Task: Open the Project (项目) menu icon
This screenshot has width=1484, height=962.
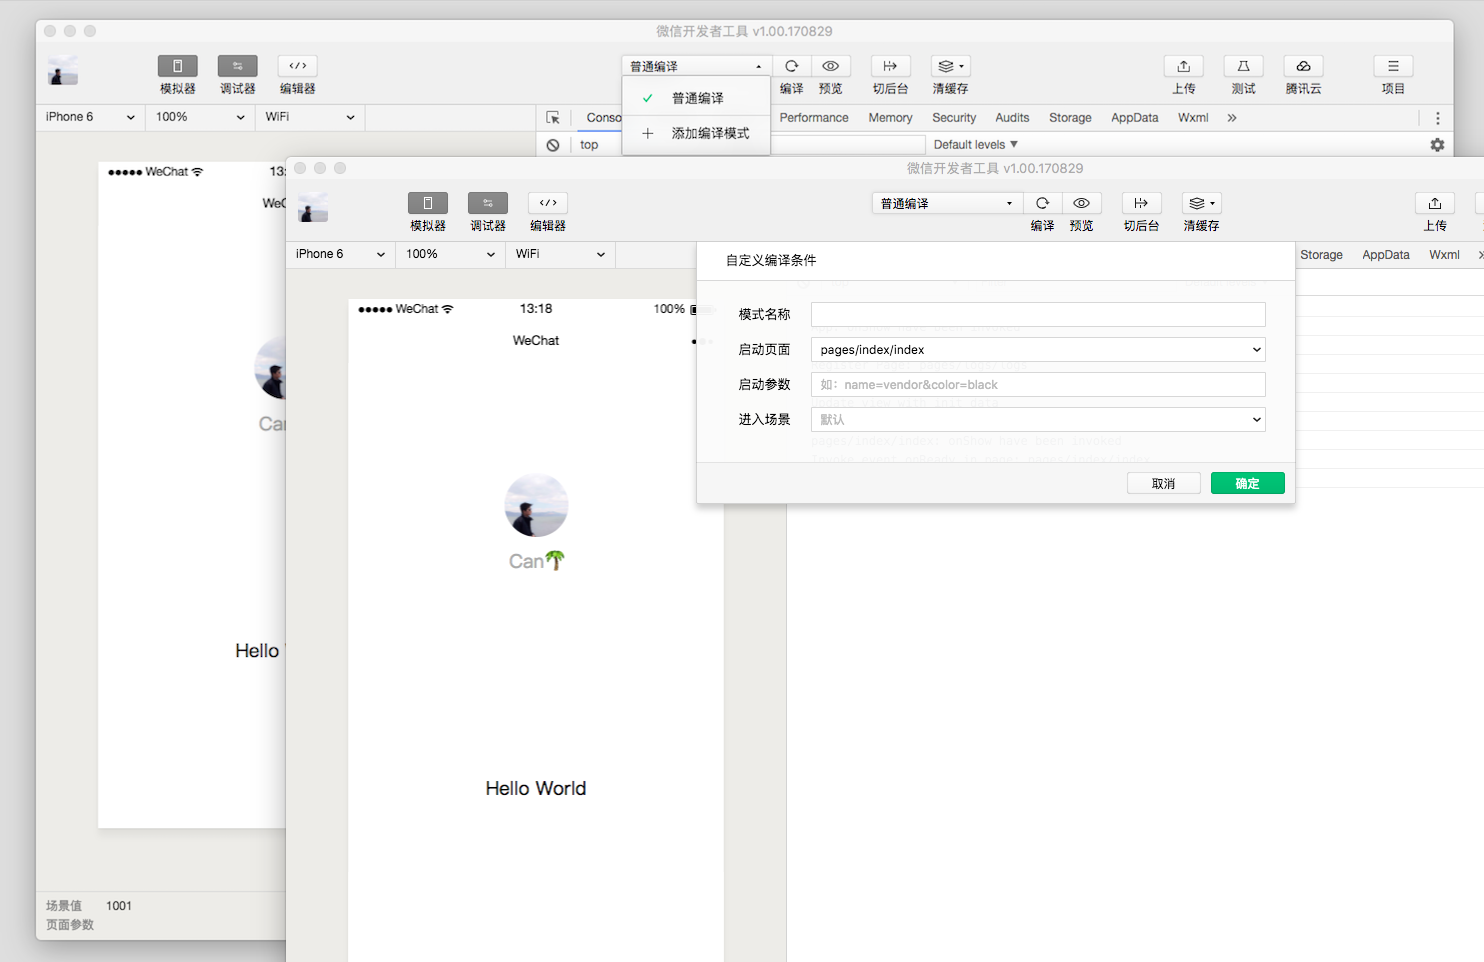Action: [x=1393, y=66]
